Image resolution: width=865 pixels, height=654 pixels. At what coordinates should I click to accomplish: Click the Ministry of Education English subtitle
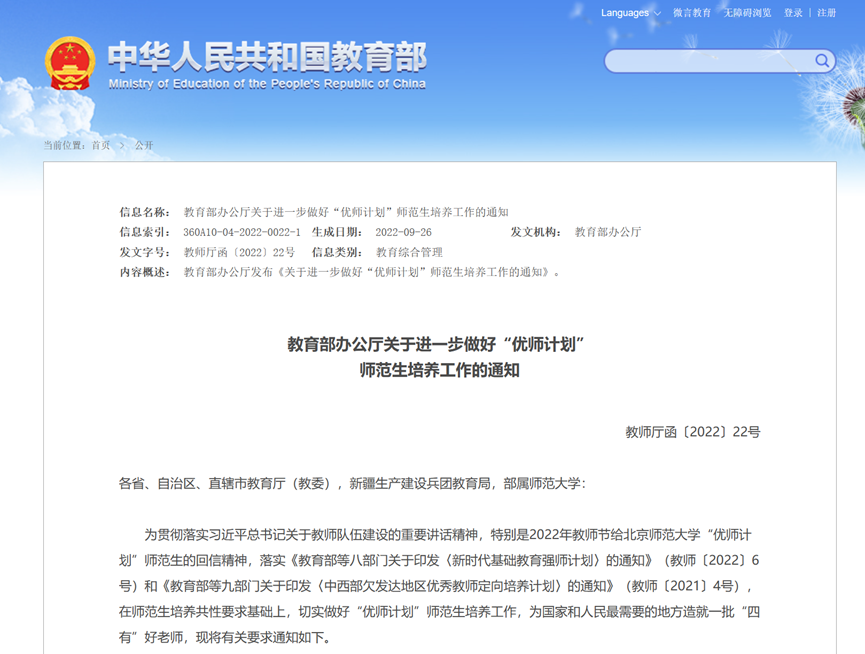[267, 84]
